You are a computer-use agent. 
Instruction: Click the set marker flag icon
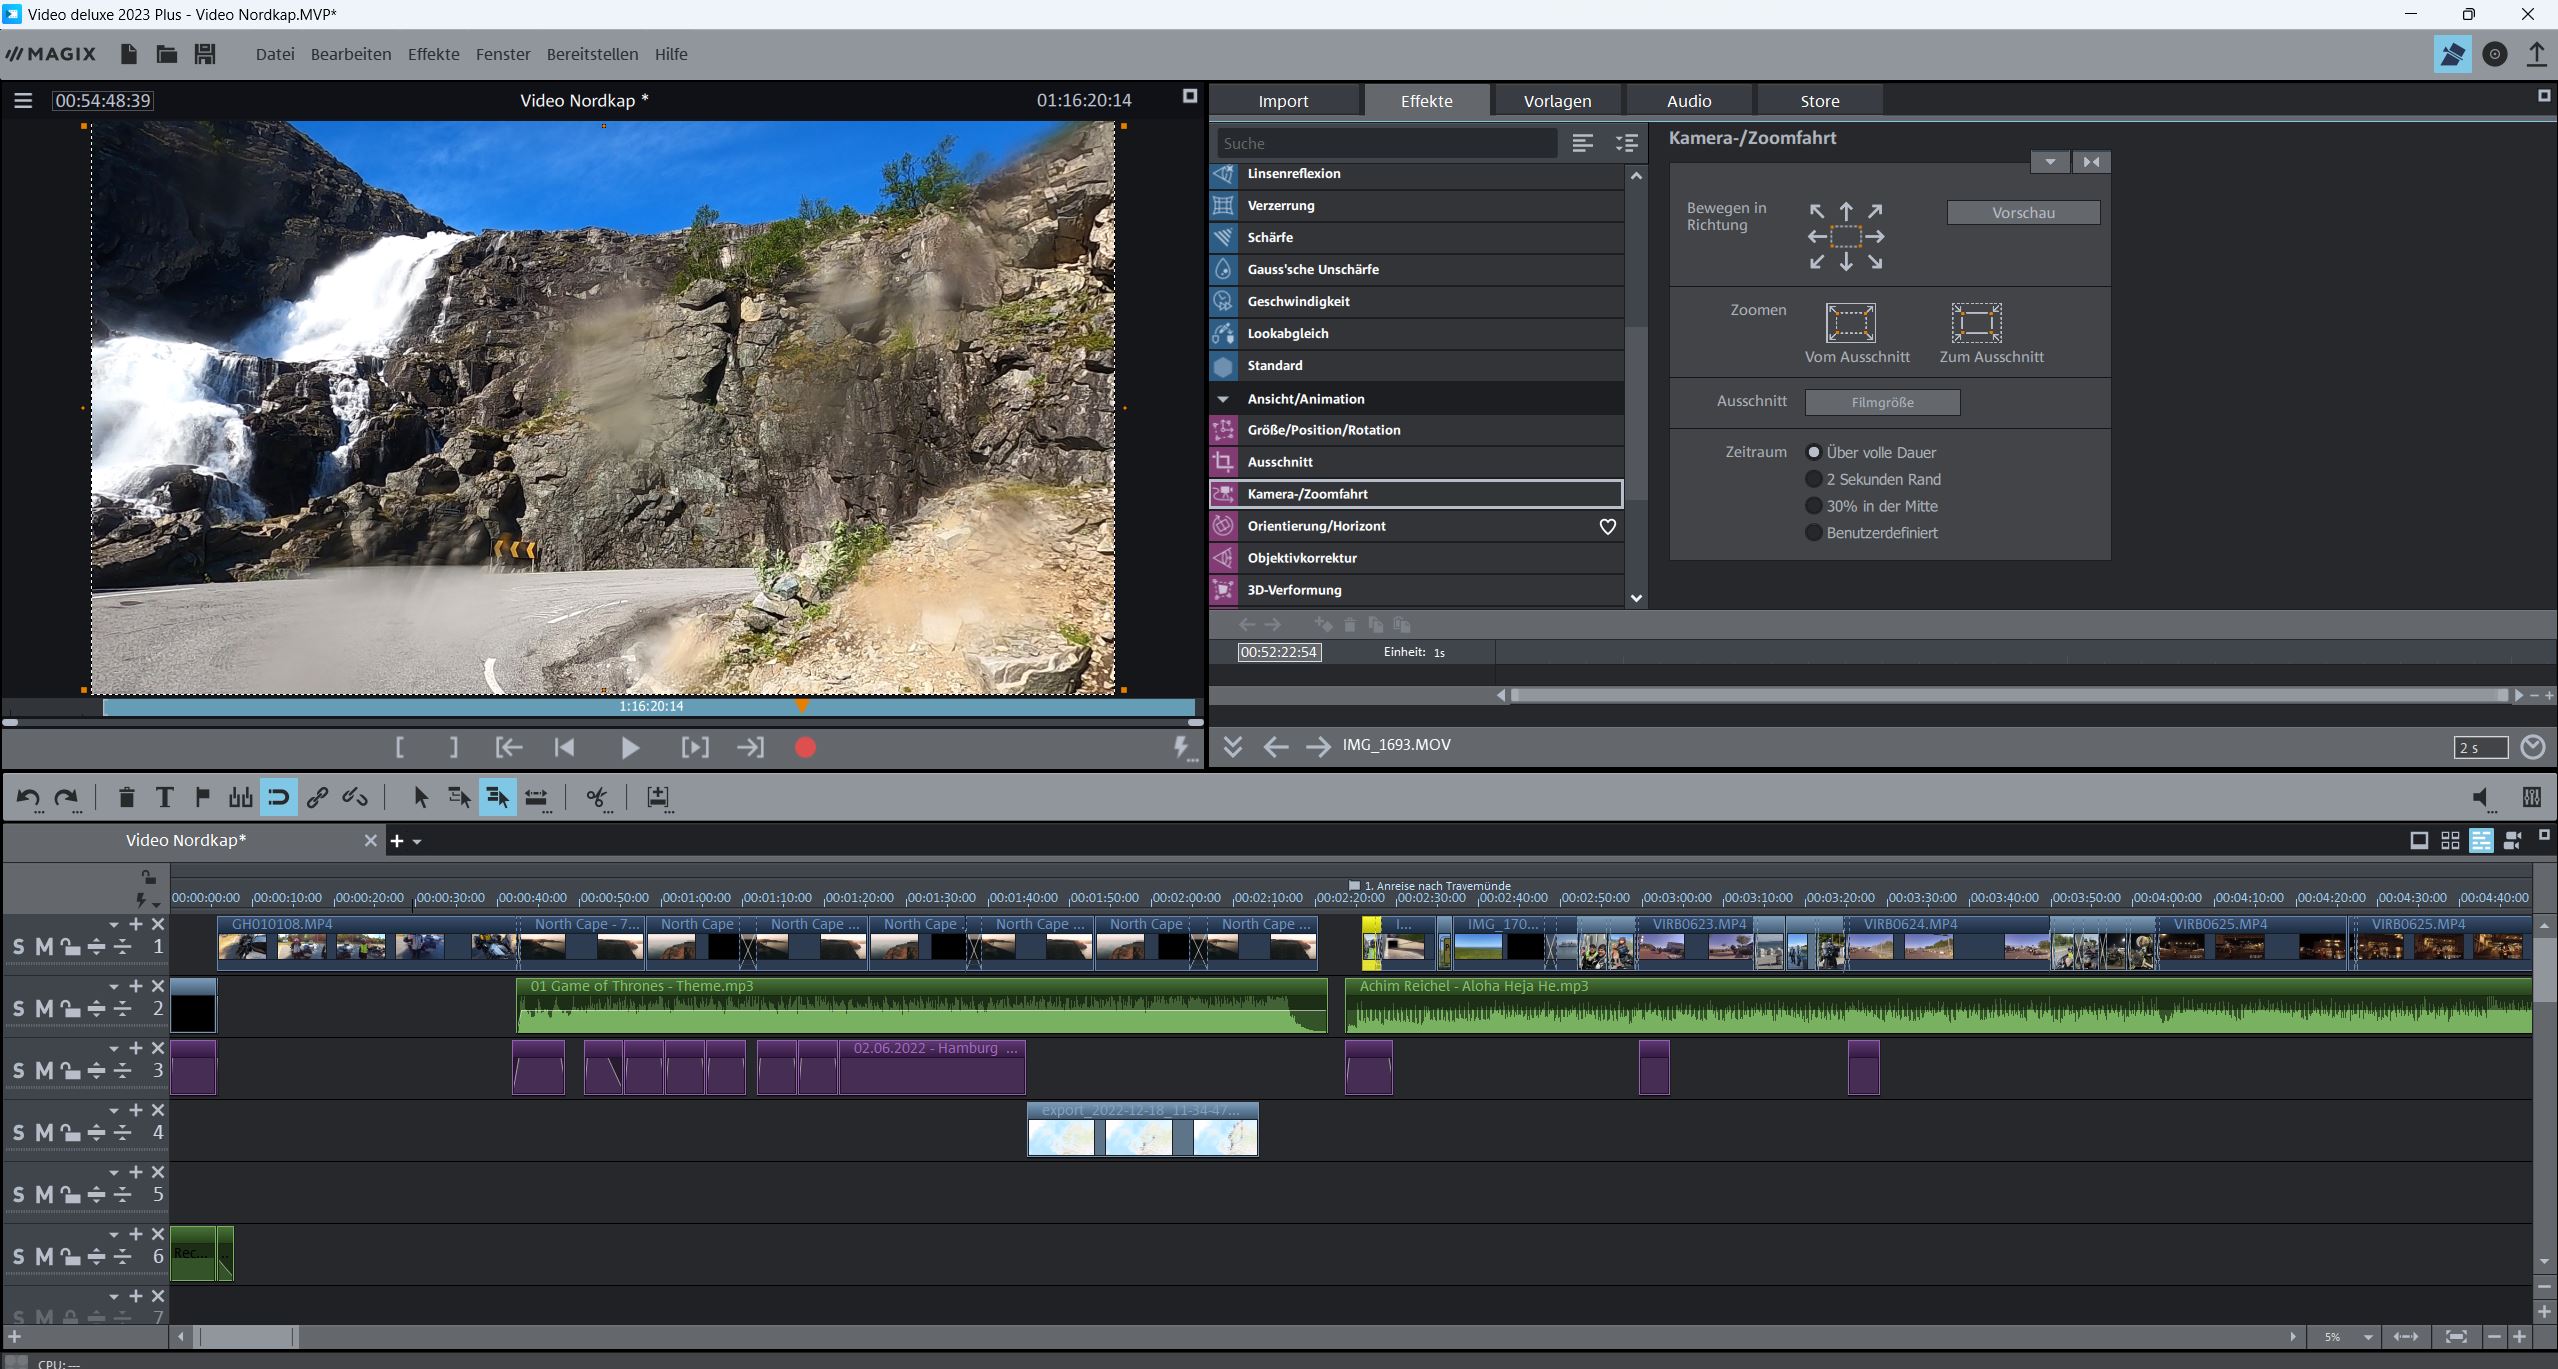tap(202, 797)
